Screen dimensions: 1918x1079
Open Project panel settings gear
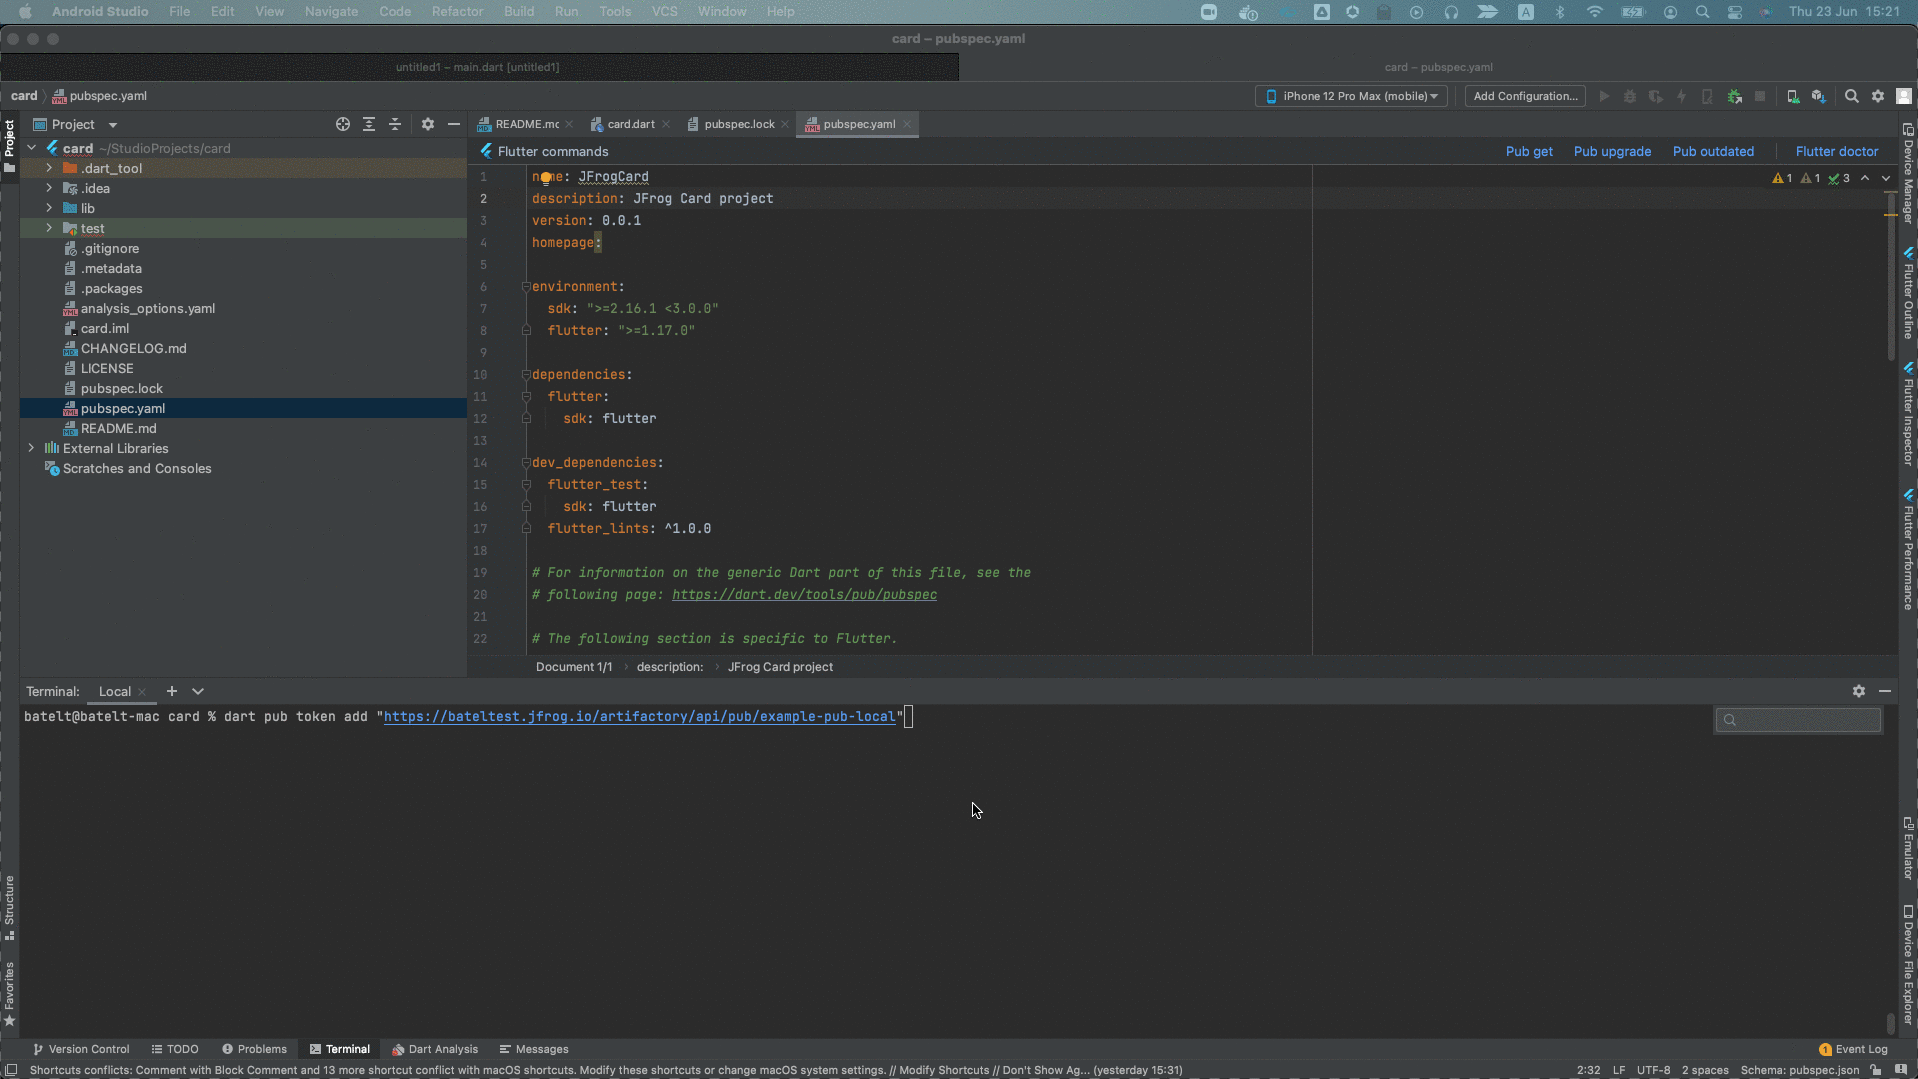point(428,124)
